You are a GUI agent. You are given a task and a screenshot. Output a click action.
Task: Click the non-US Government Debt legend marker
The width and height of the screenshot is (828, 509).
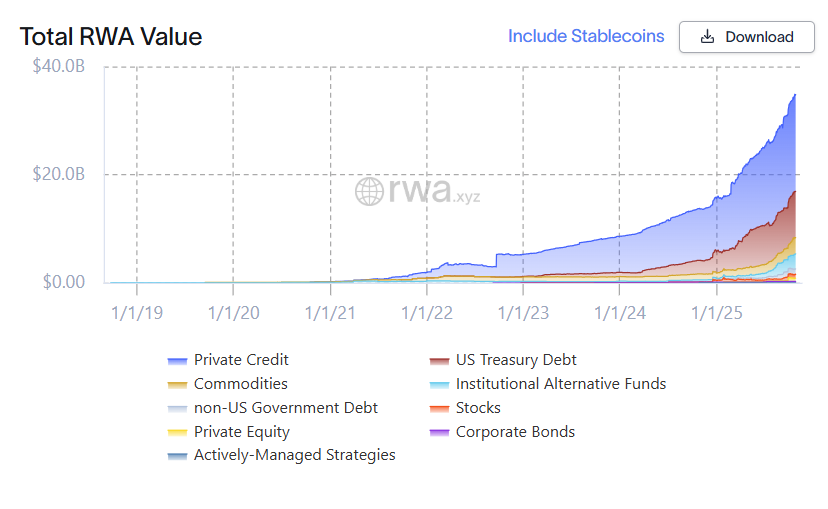tap(177, 409)
